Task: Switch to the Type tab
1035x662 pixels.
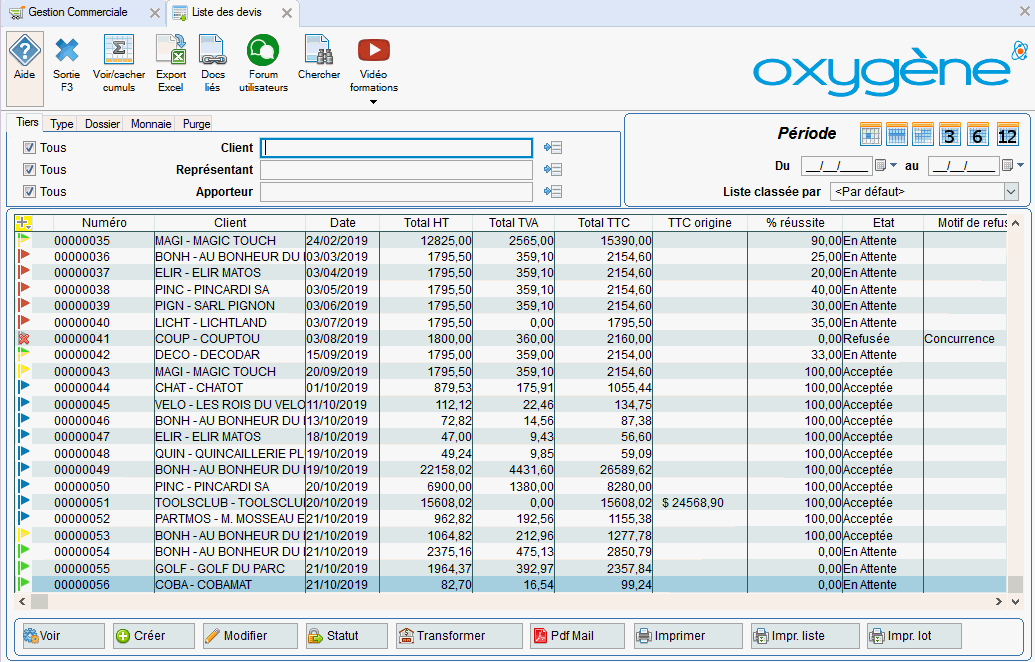Action: [x=62, y=123]
